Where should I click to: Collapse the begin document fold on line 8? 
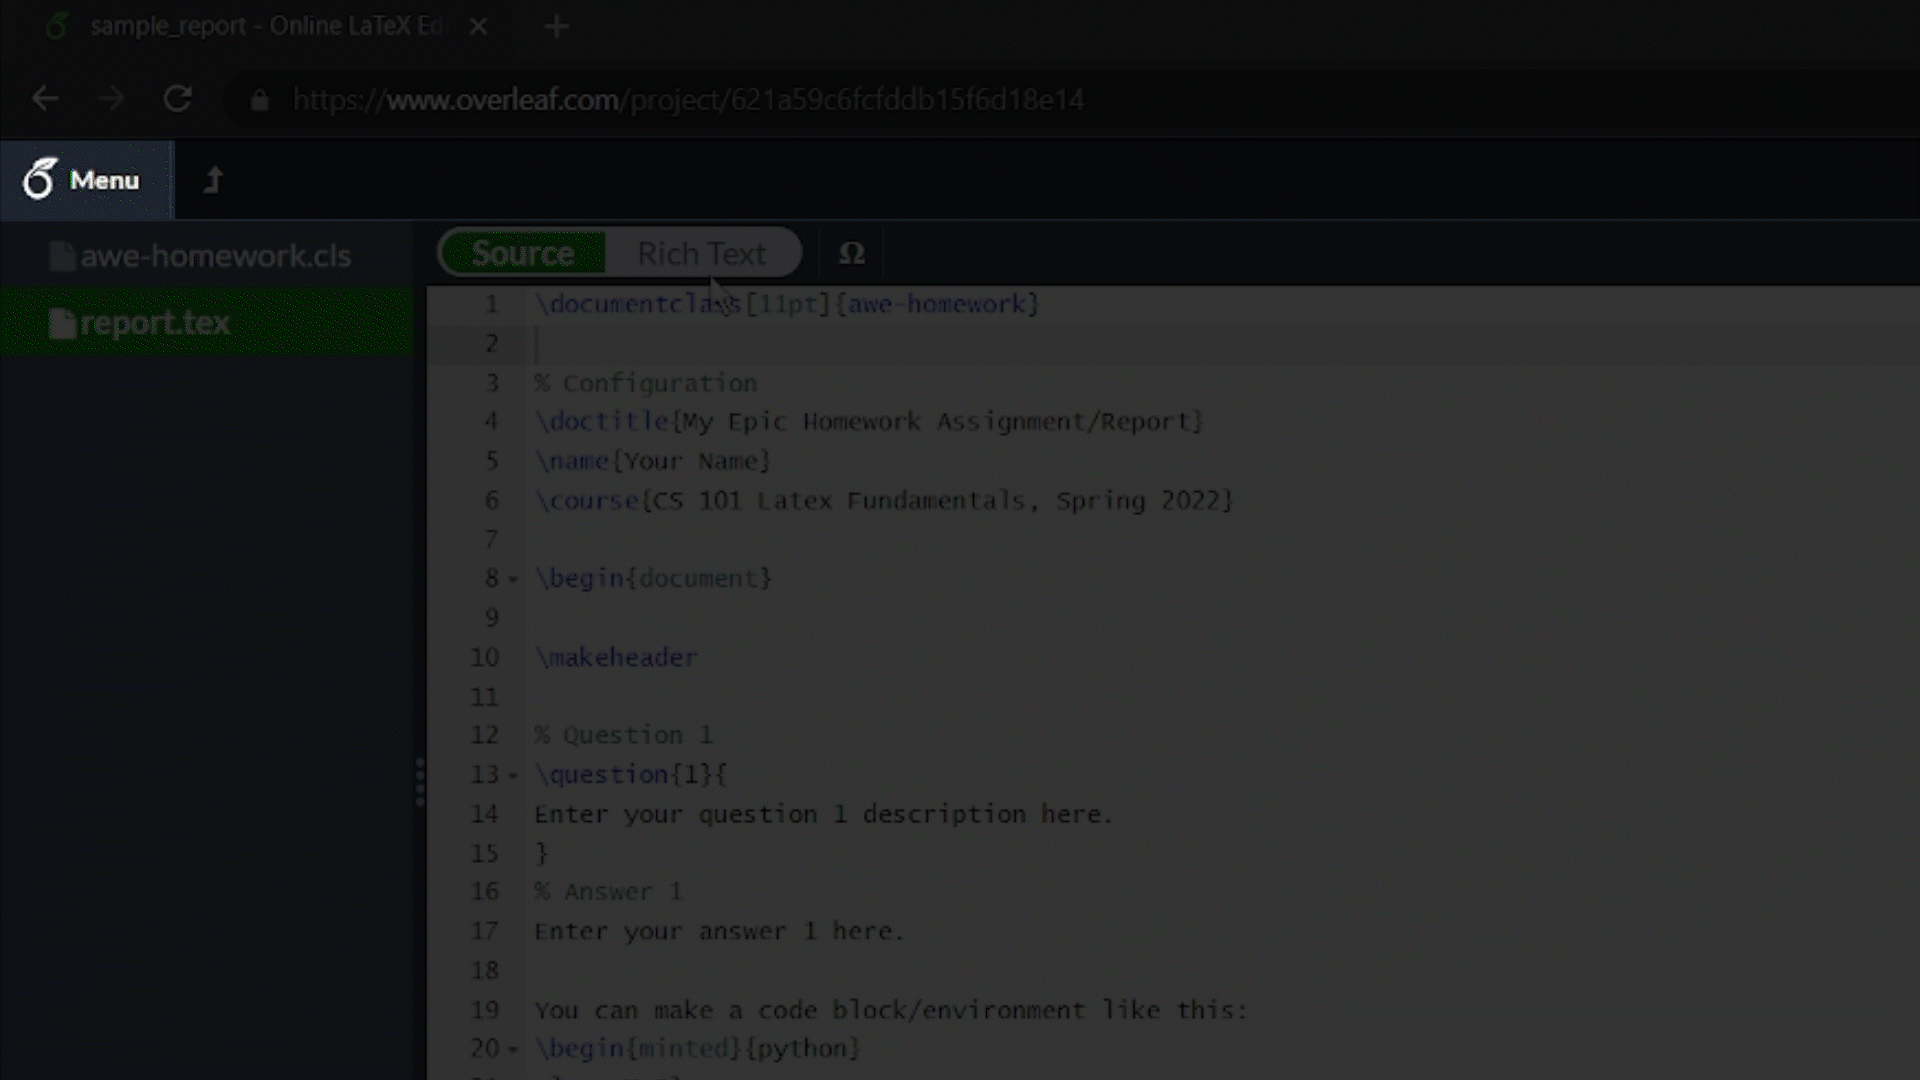[514, 578]
